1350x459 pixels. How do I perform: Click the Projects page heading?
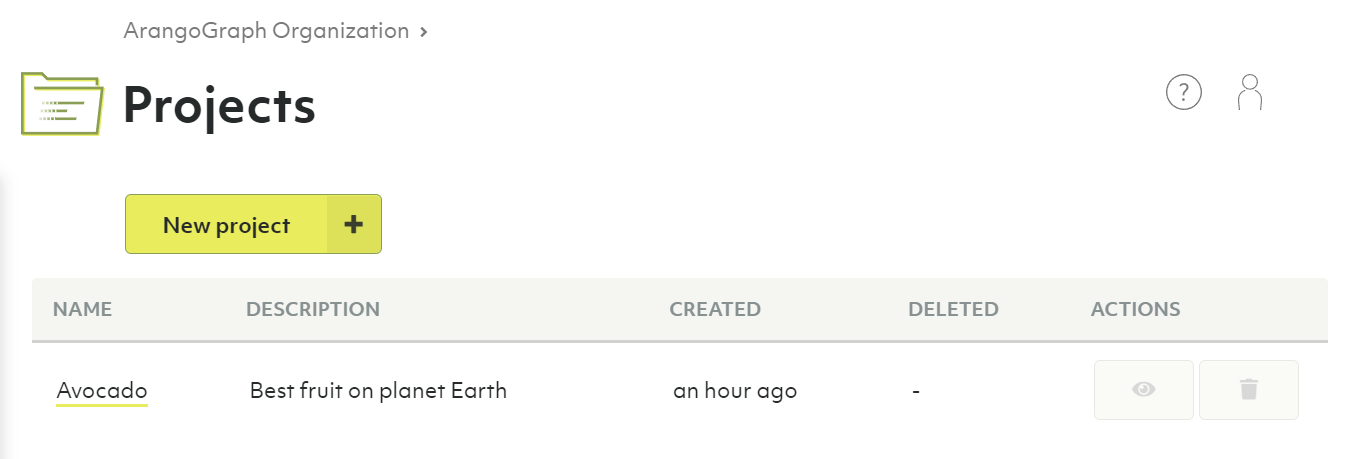[x=219, y=104]
